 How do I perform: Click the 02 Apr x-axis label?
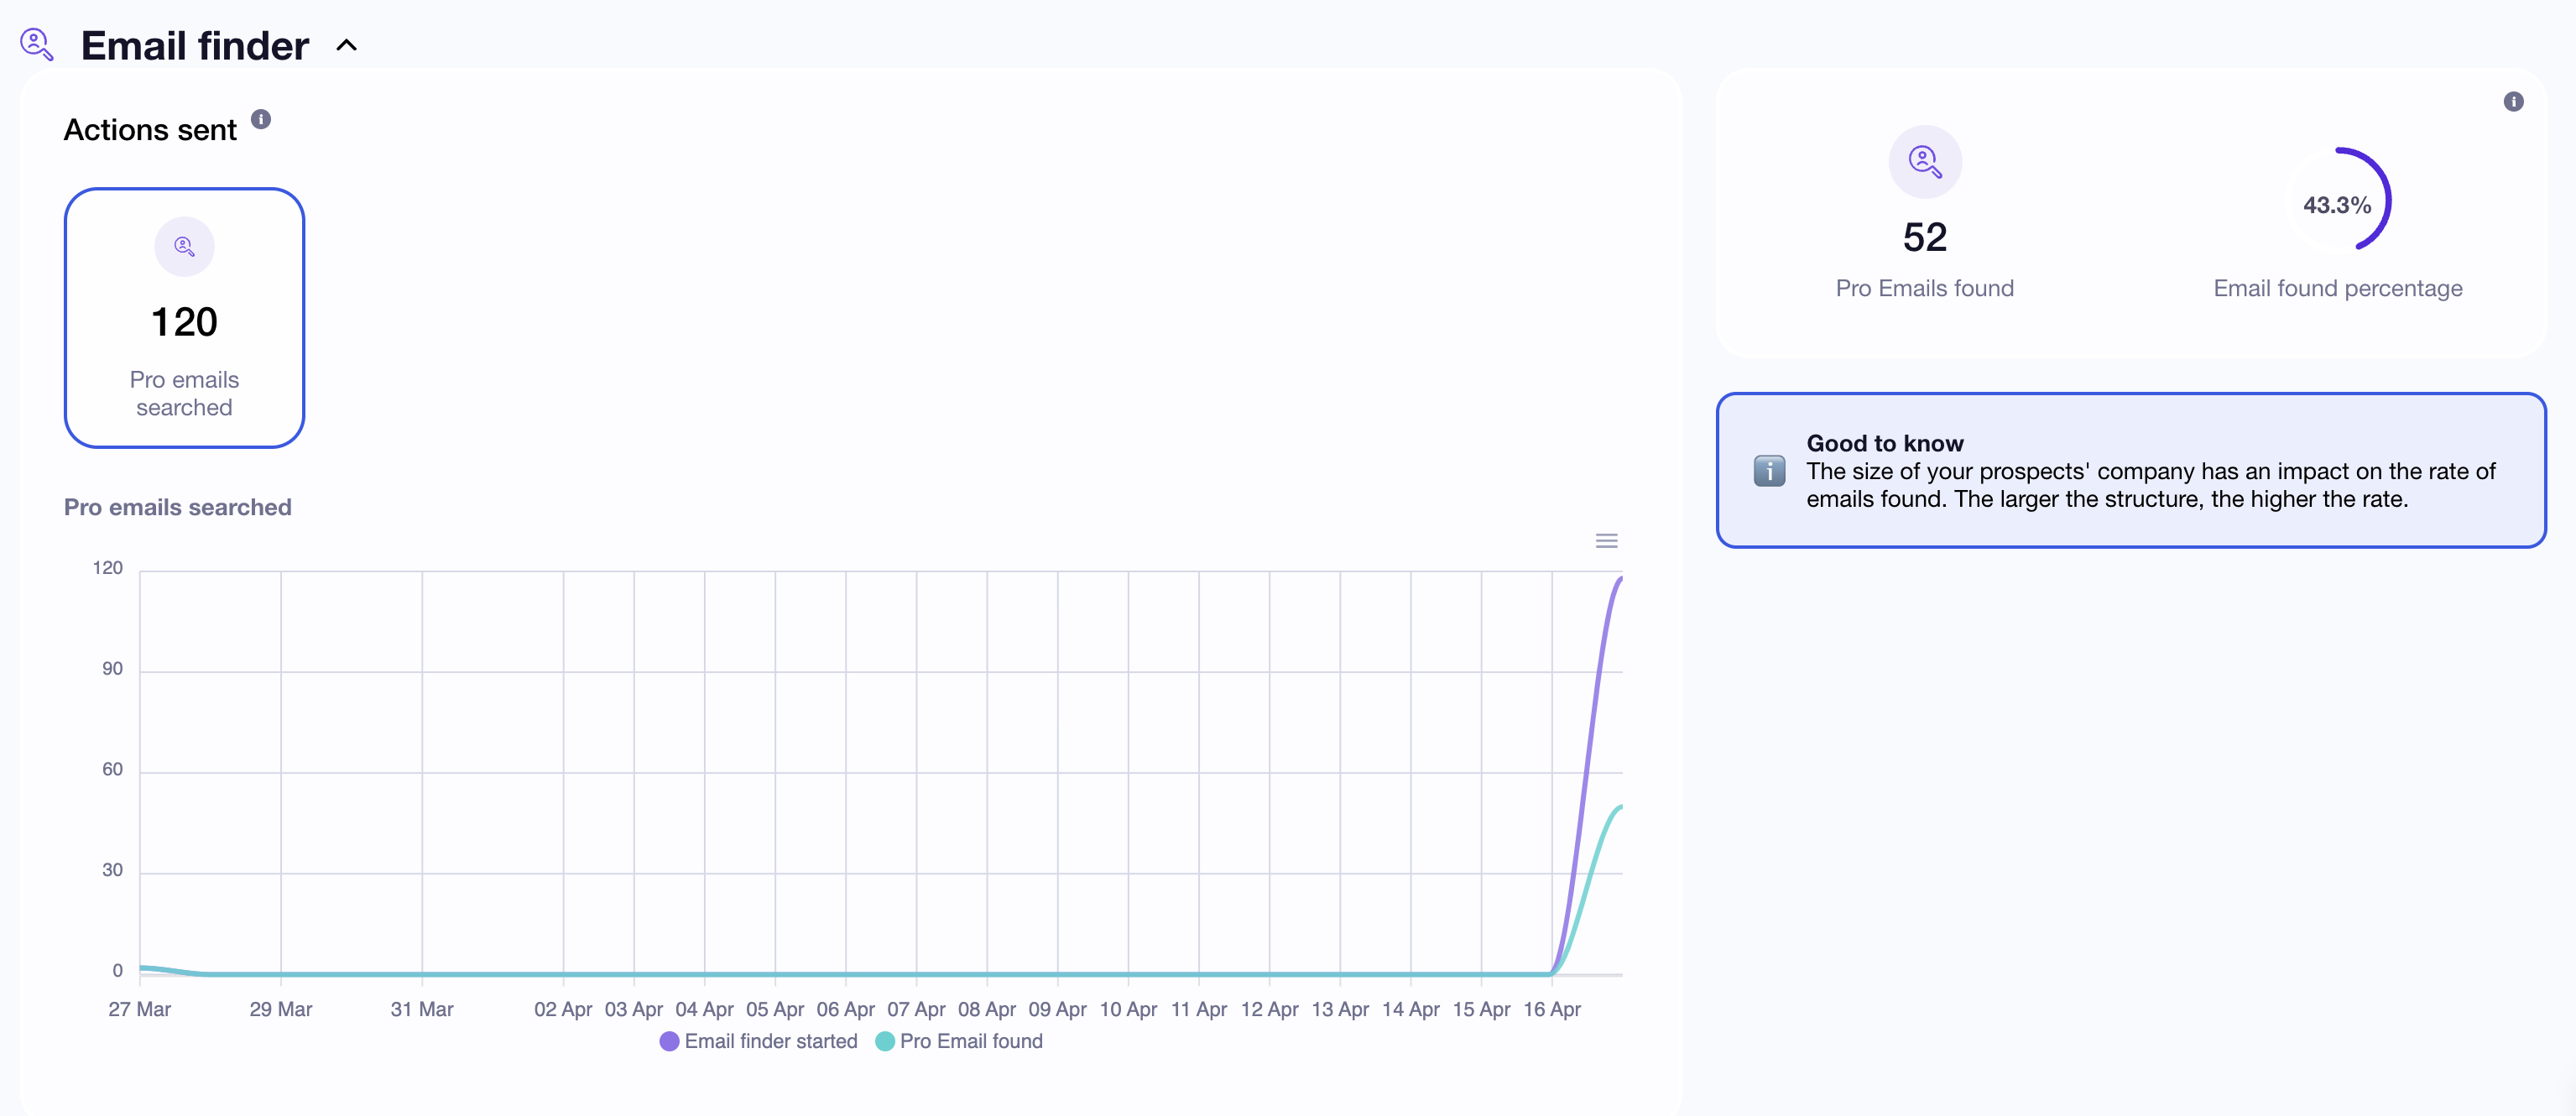coord(563,1009)
